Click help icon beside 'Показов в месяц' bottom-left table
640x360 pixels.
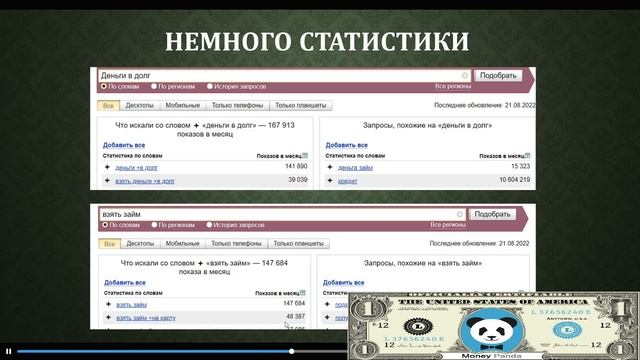coord(302,293)
